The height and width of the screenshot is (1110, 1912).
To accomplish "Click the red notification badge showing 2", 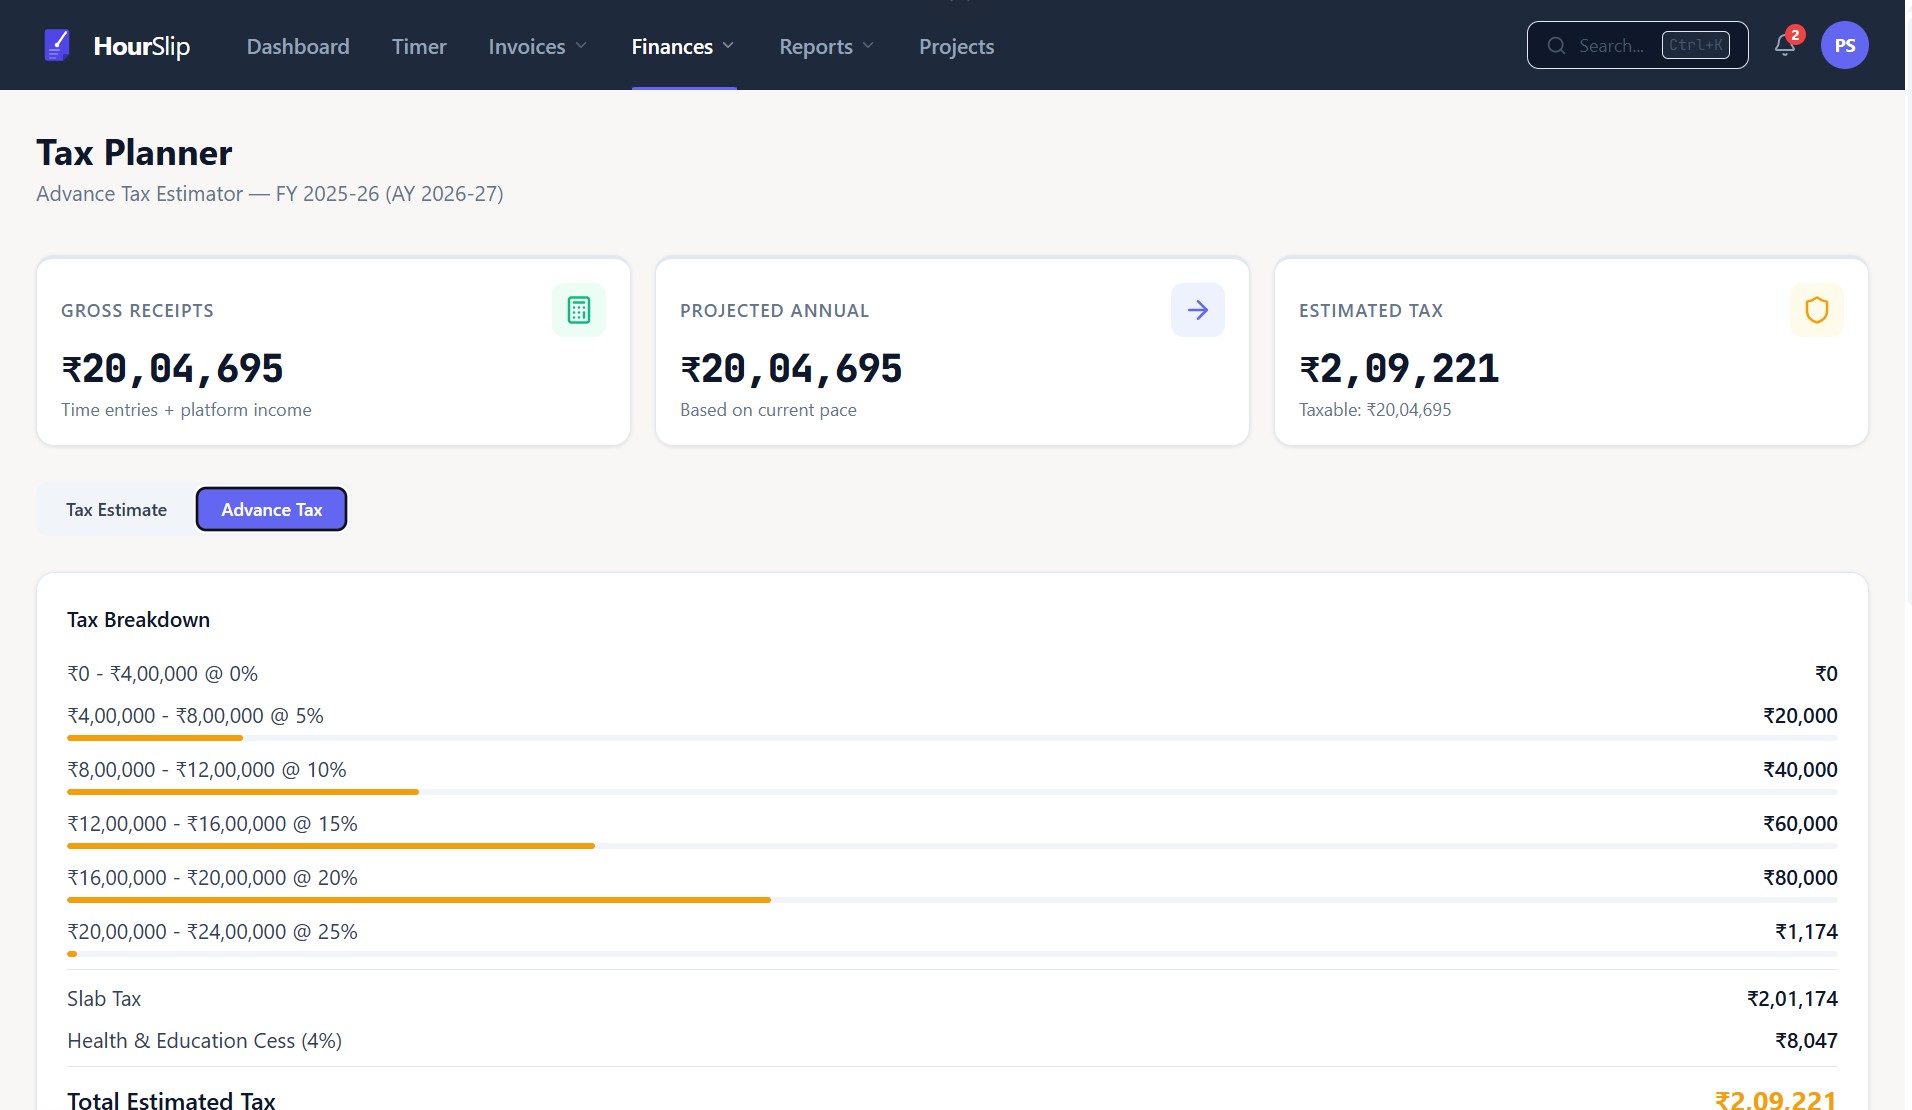I will point(1795,34).
